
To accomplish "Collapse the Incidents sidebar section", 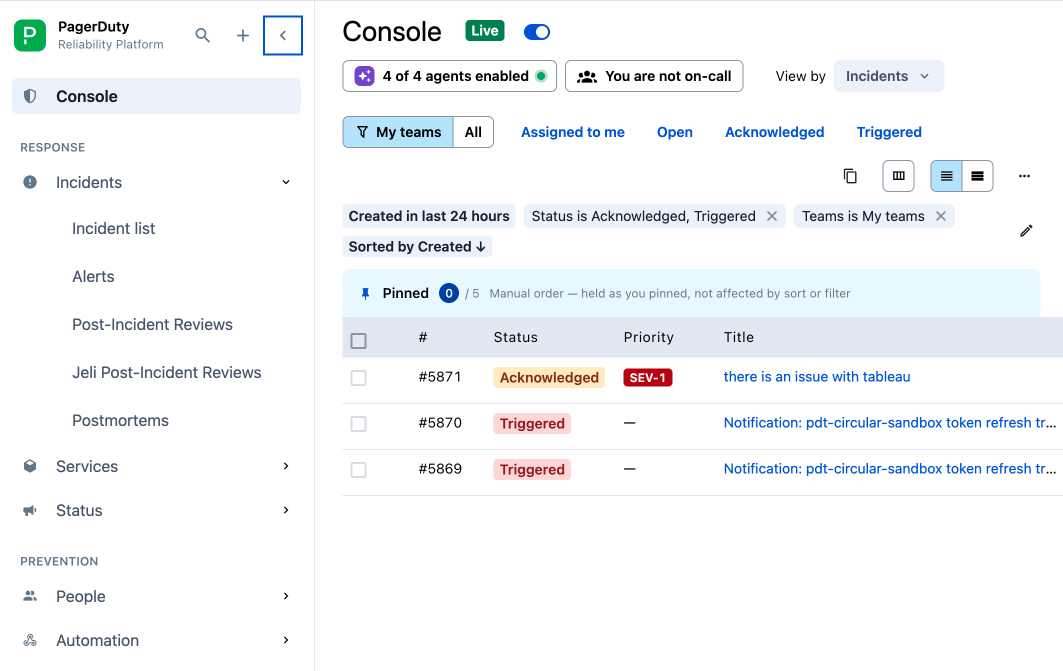I will [286, 182].
